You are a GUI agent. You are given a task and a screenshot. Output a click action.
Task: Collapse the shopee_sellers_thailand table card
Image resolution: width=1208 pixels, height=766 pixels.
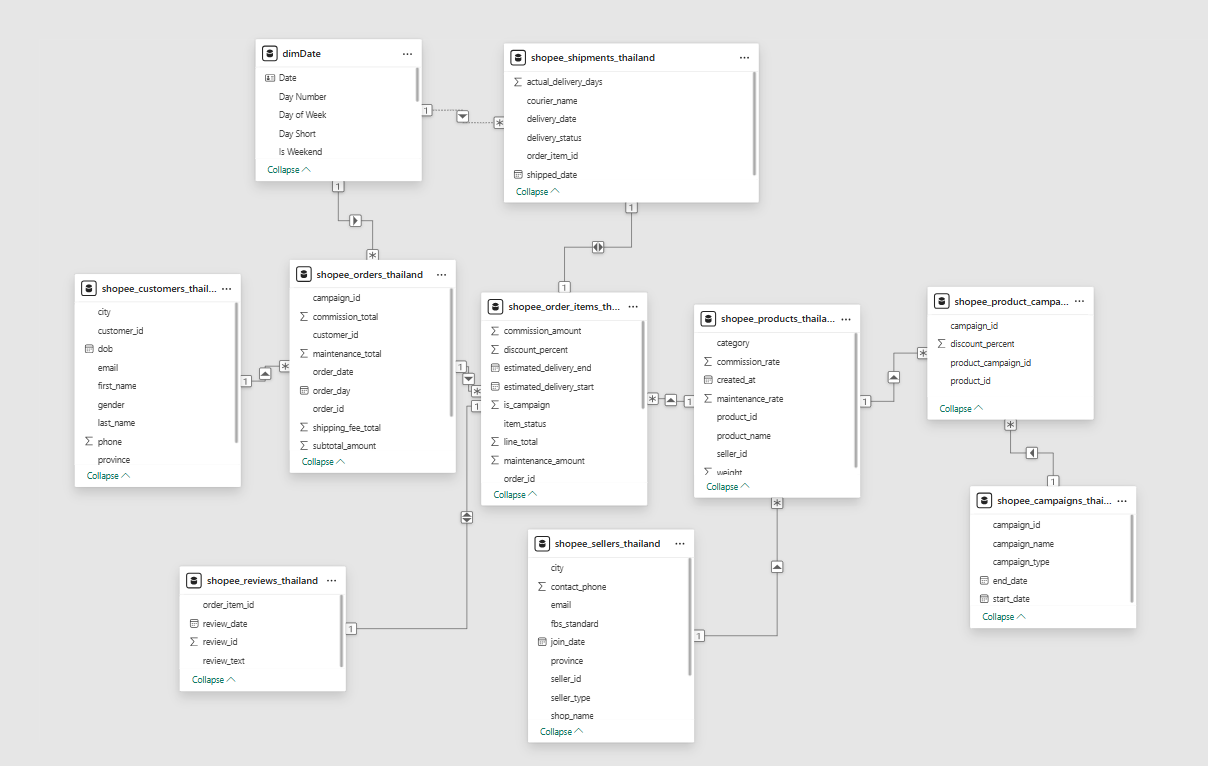562,731
